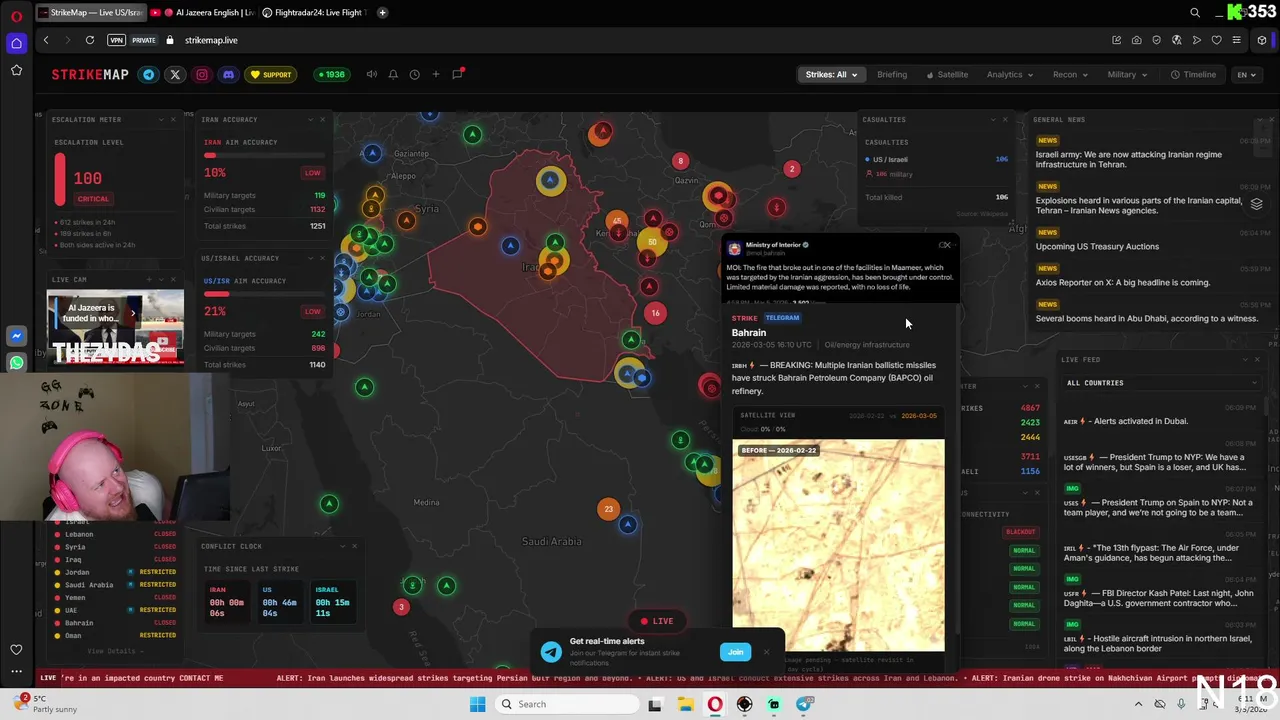Expand Military menu
The width and height of the screenshot is (1280, 720).
coord(1127,75)
